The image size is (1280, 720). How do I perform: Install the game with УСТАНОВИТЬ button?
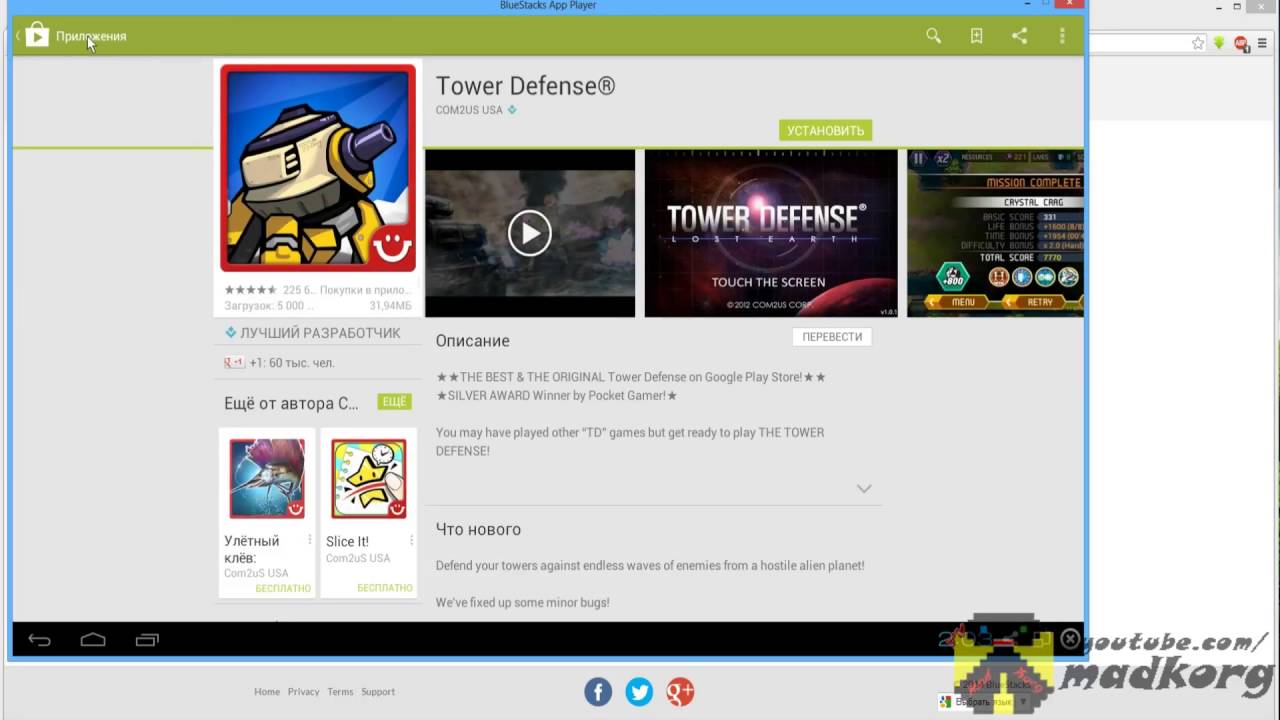[825, 130]
